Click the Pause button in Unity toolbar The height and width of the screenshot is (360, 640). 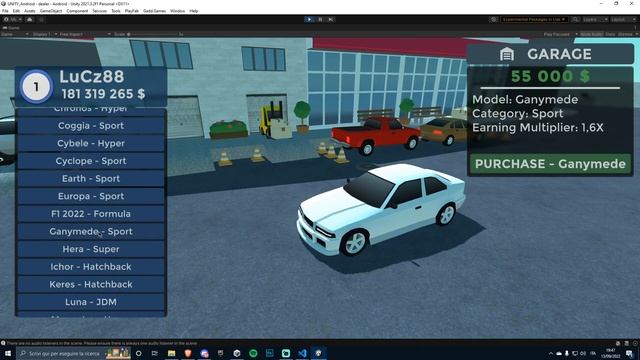[x=320, y=19]
